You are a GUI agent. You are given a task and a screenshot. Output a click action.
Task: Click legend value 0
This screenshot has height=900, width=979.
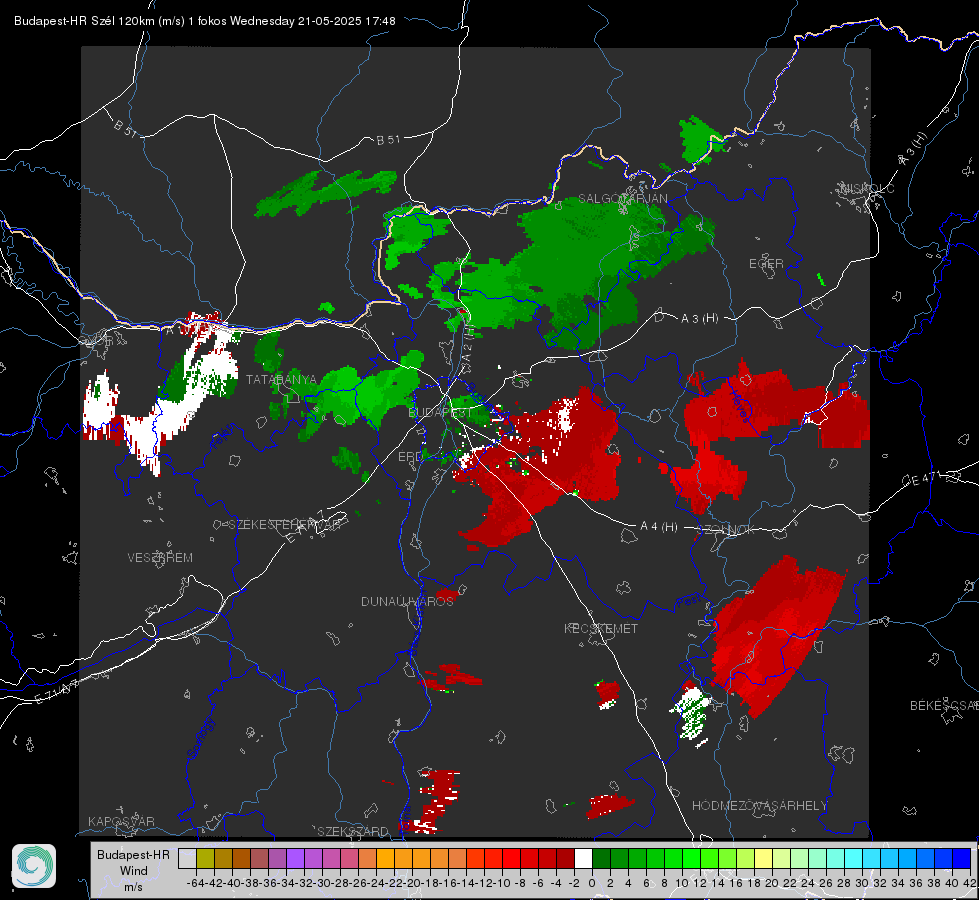pyautogui.click(x=592, y=883)
